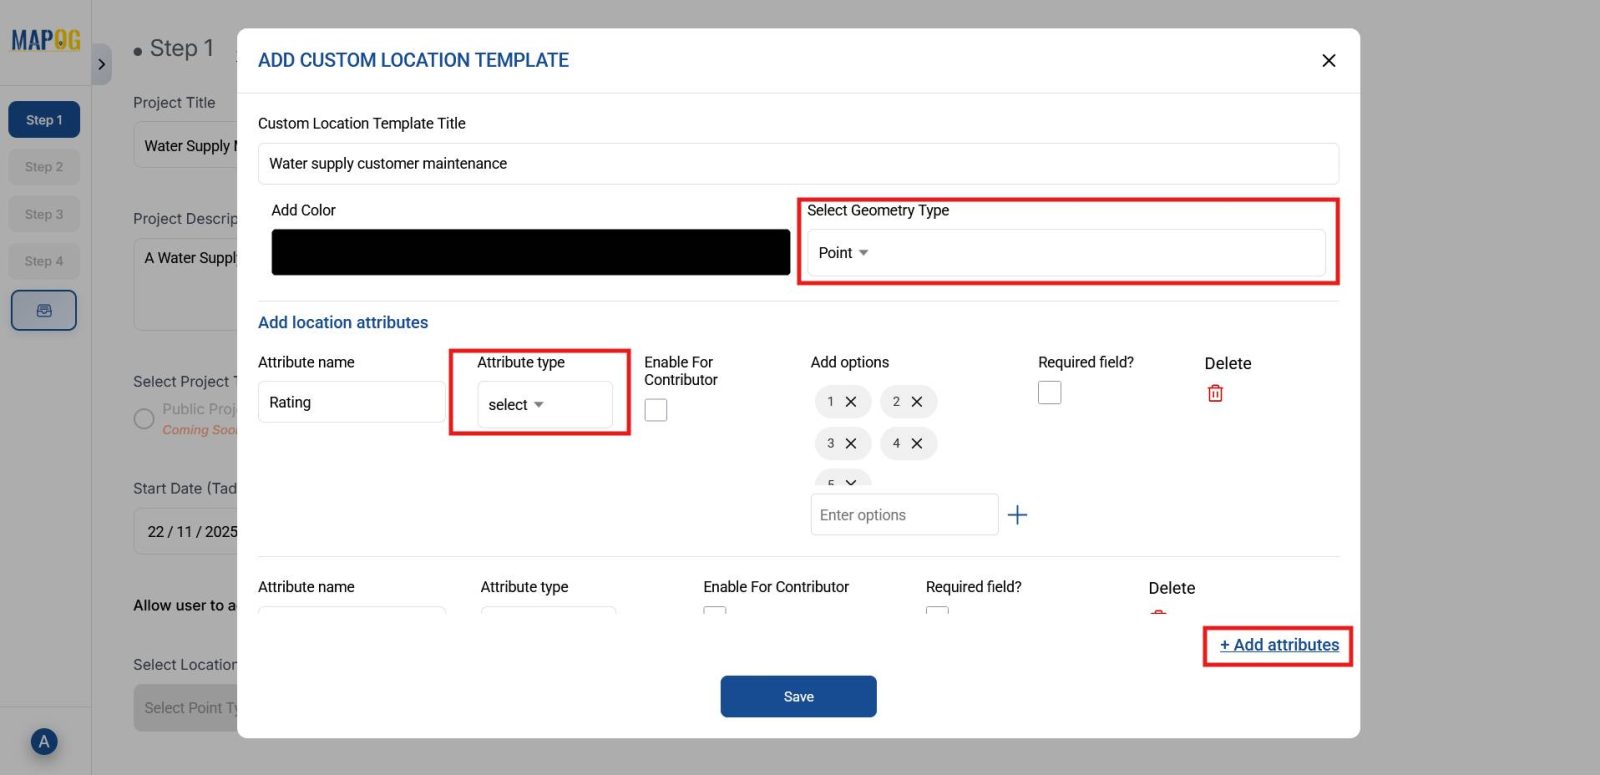The width and height of the screenshot is (1600, 775).
Task: Focus the Enter options input
Action: (x=904, y=515)
